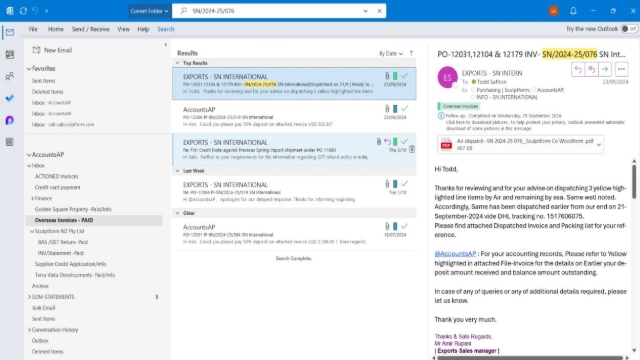
Task: Delete the Credit Note email with trash icon
Action: (412, 149)
